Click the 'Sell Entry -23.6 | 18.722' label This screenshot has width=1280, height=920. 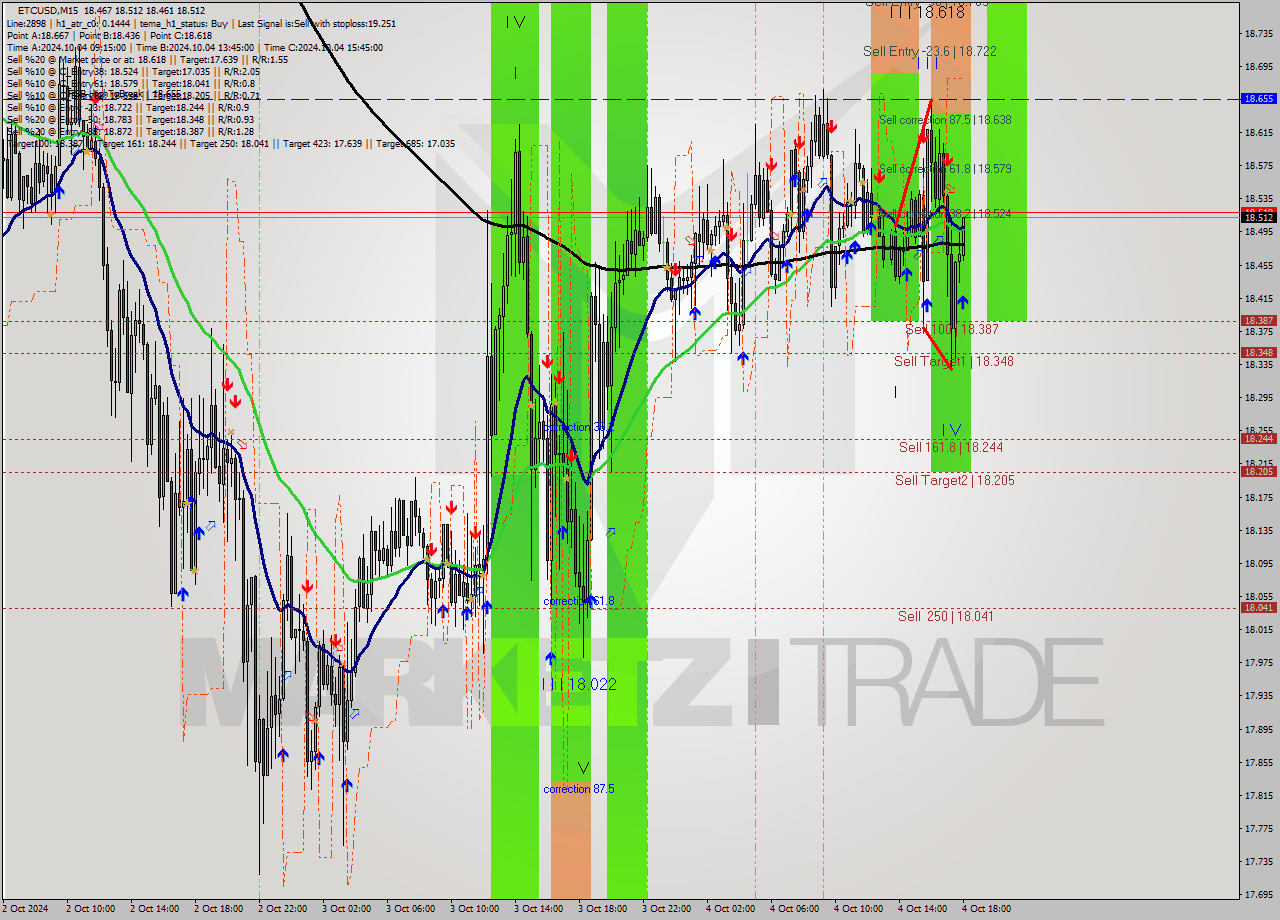click(929, 51)
